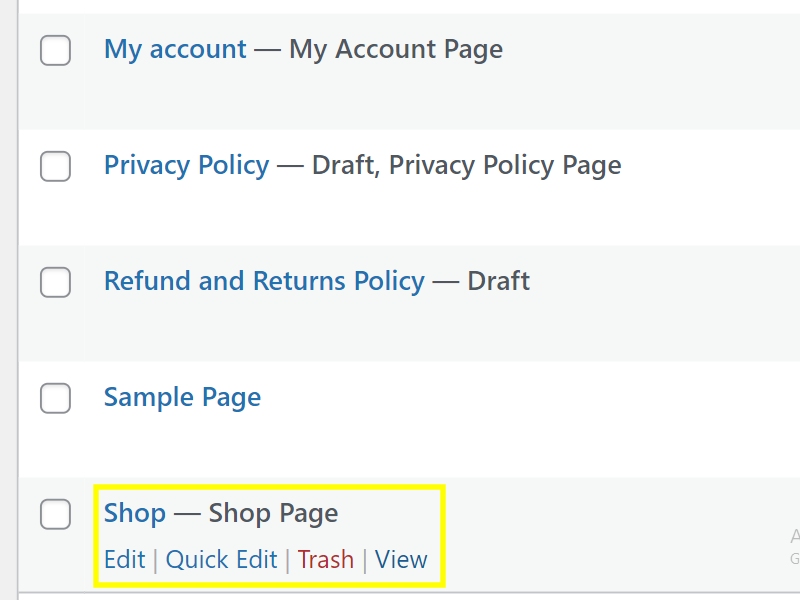Image resolution: width=800 pixels, height=600 pixels.
Task: Open the My account page title
Action: coord(175,49)
